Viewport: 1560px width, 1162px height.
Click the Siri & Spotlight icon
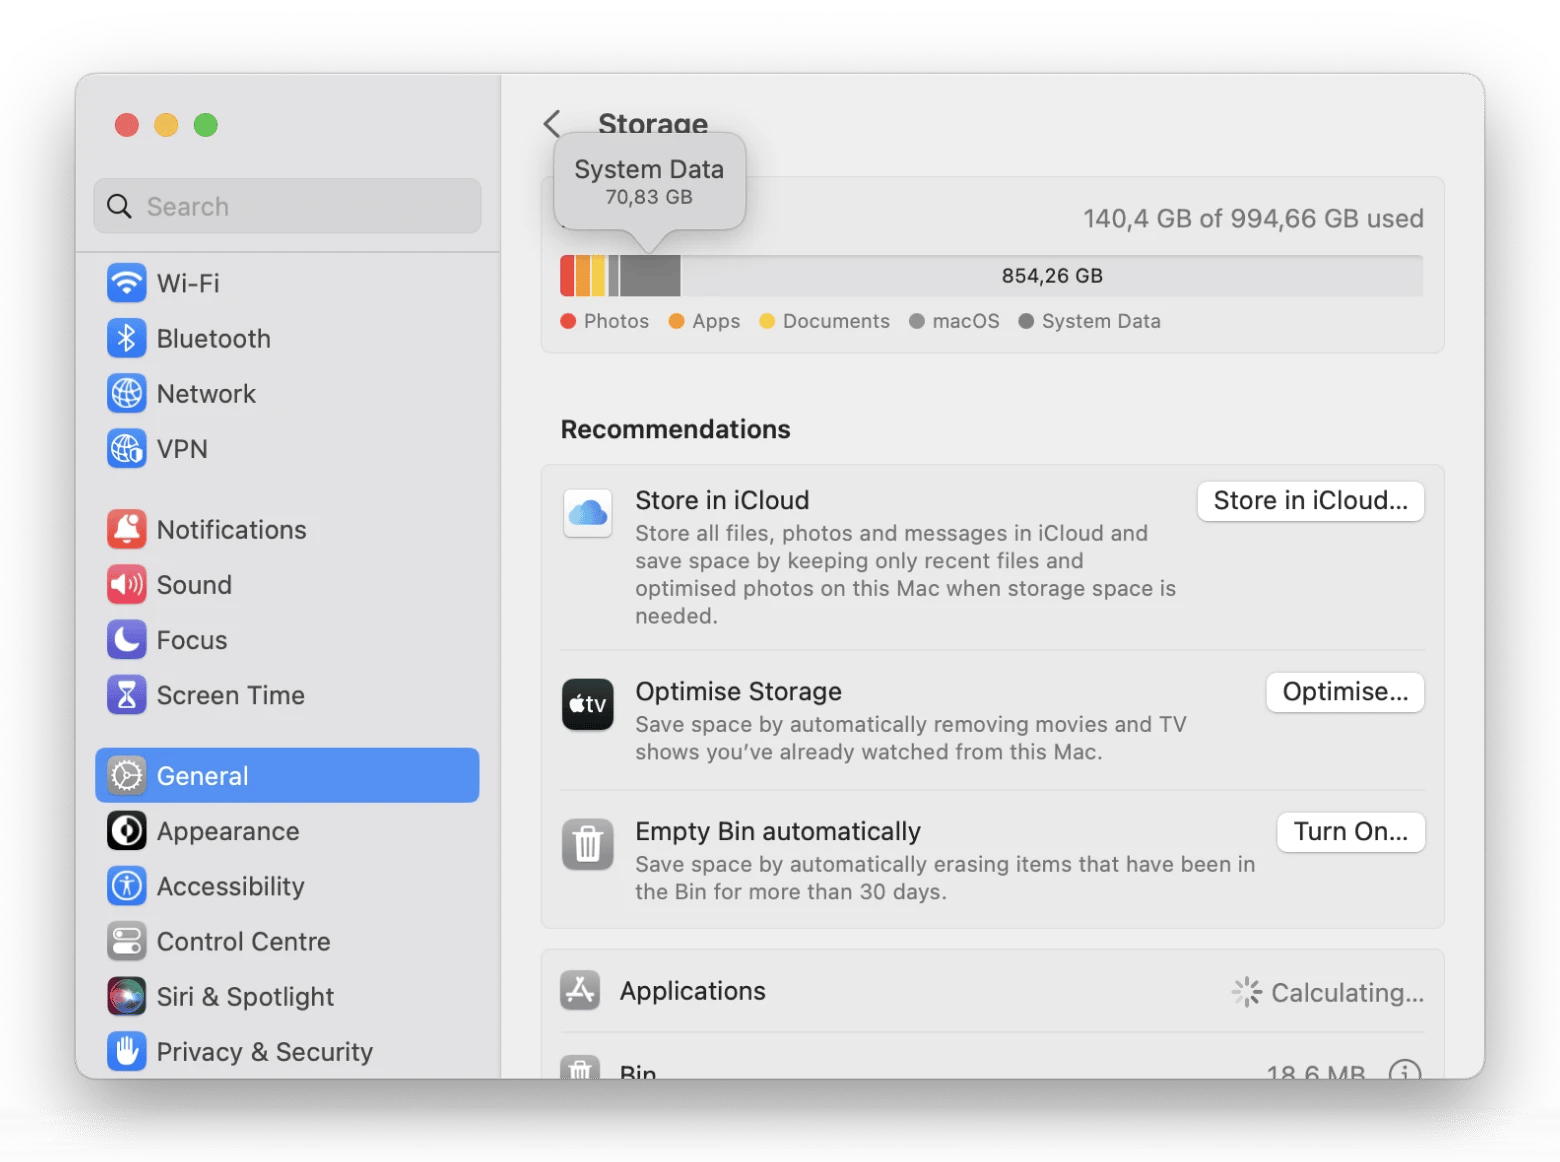pyautogui.click(x=127, y=997)
